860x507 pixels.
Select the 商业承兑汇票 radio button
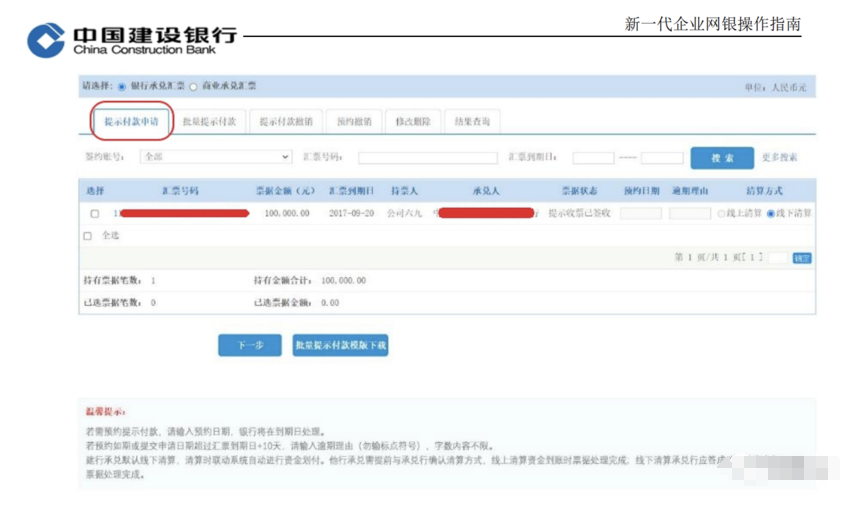[x=194, y=87]
